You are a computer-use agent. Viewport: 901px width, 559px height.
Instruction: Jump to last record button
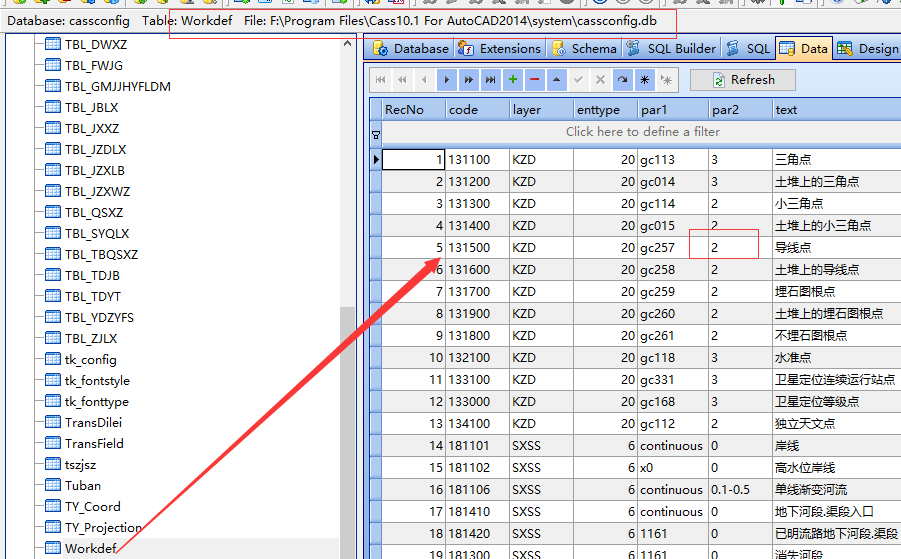click(490, 80)
